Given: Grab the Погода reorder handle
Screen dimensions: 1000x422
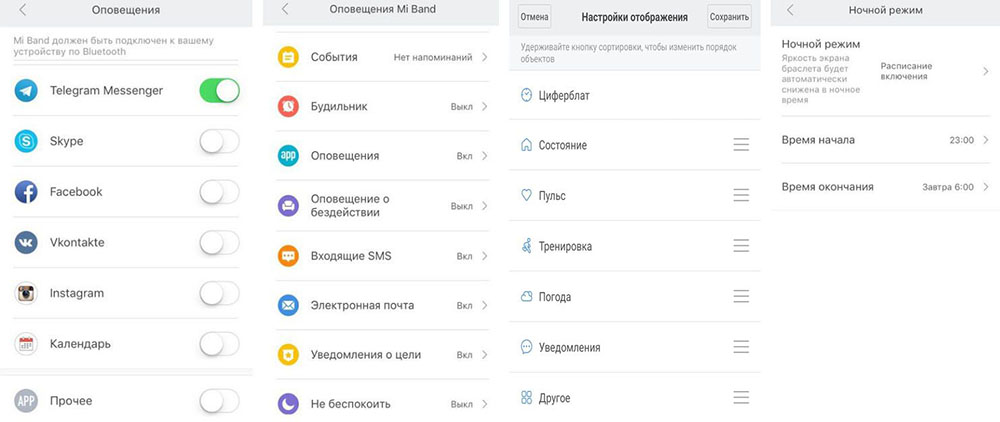Looking at the screenshot, I should coord(741,297).
